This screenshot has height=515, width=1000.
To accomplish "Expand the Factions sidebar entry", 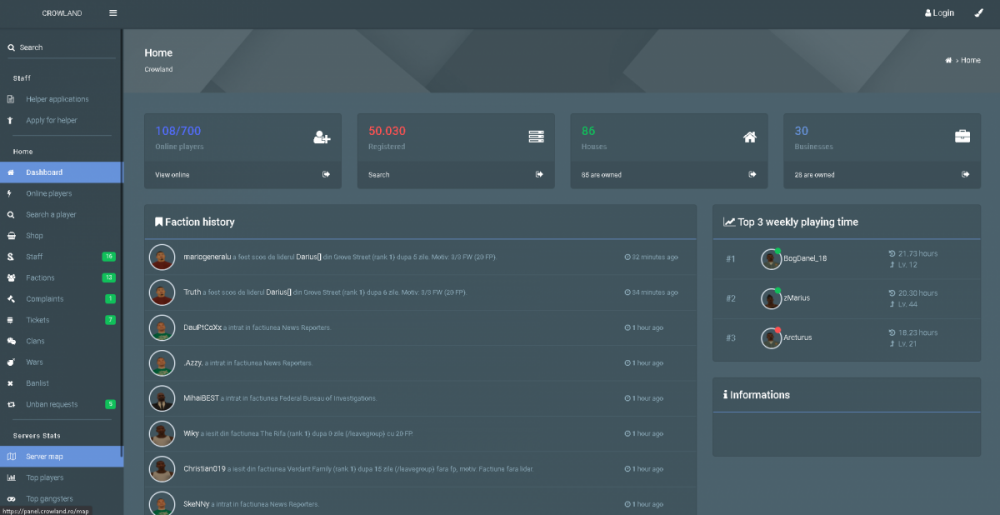I will tap(60, 278).
